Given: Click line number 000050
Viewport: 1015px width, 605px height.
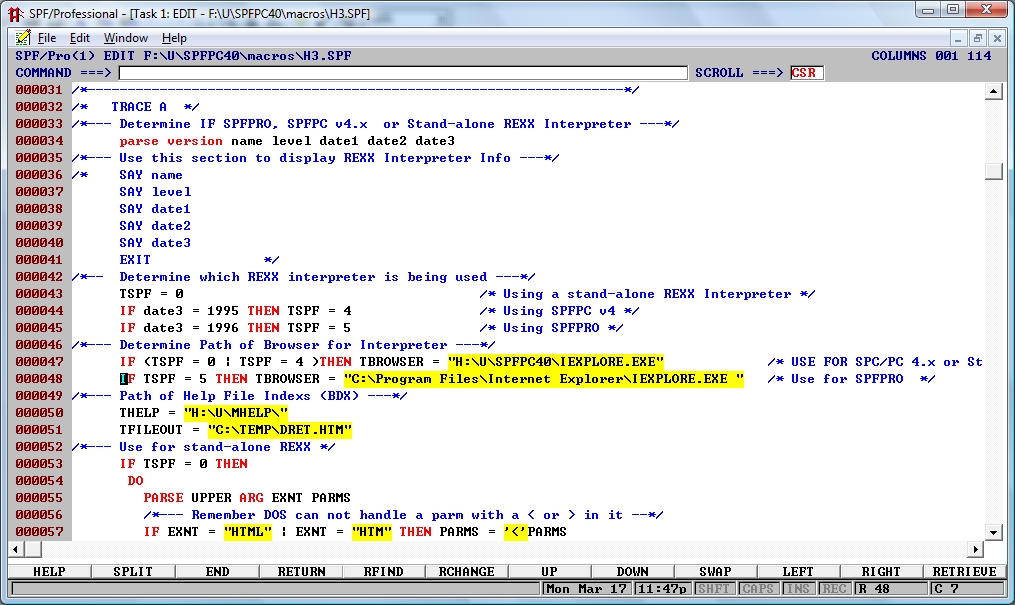Looking at the screenshot, I should [x=39, y=413].
